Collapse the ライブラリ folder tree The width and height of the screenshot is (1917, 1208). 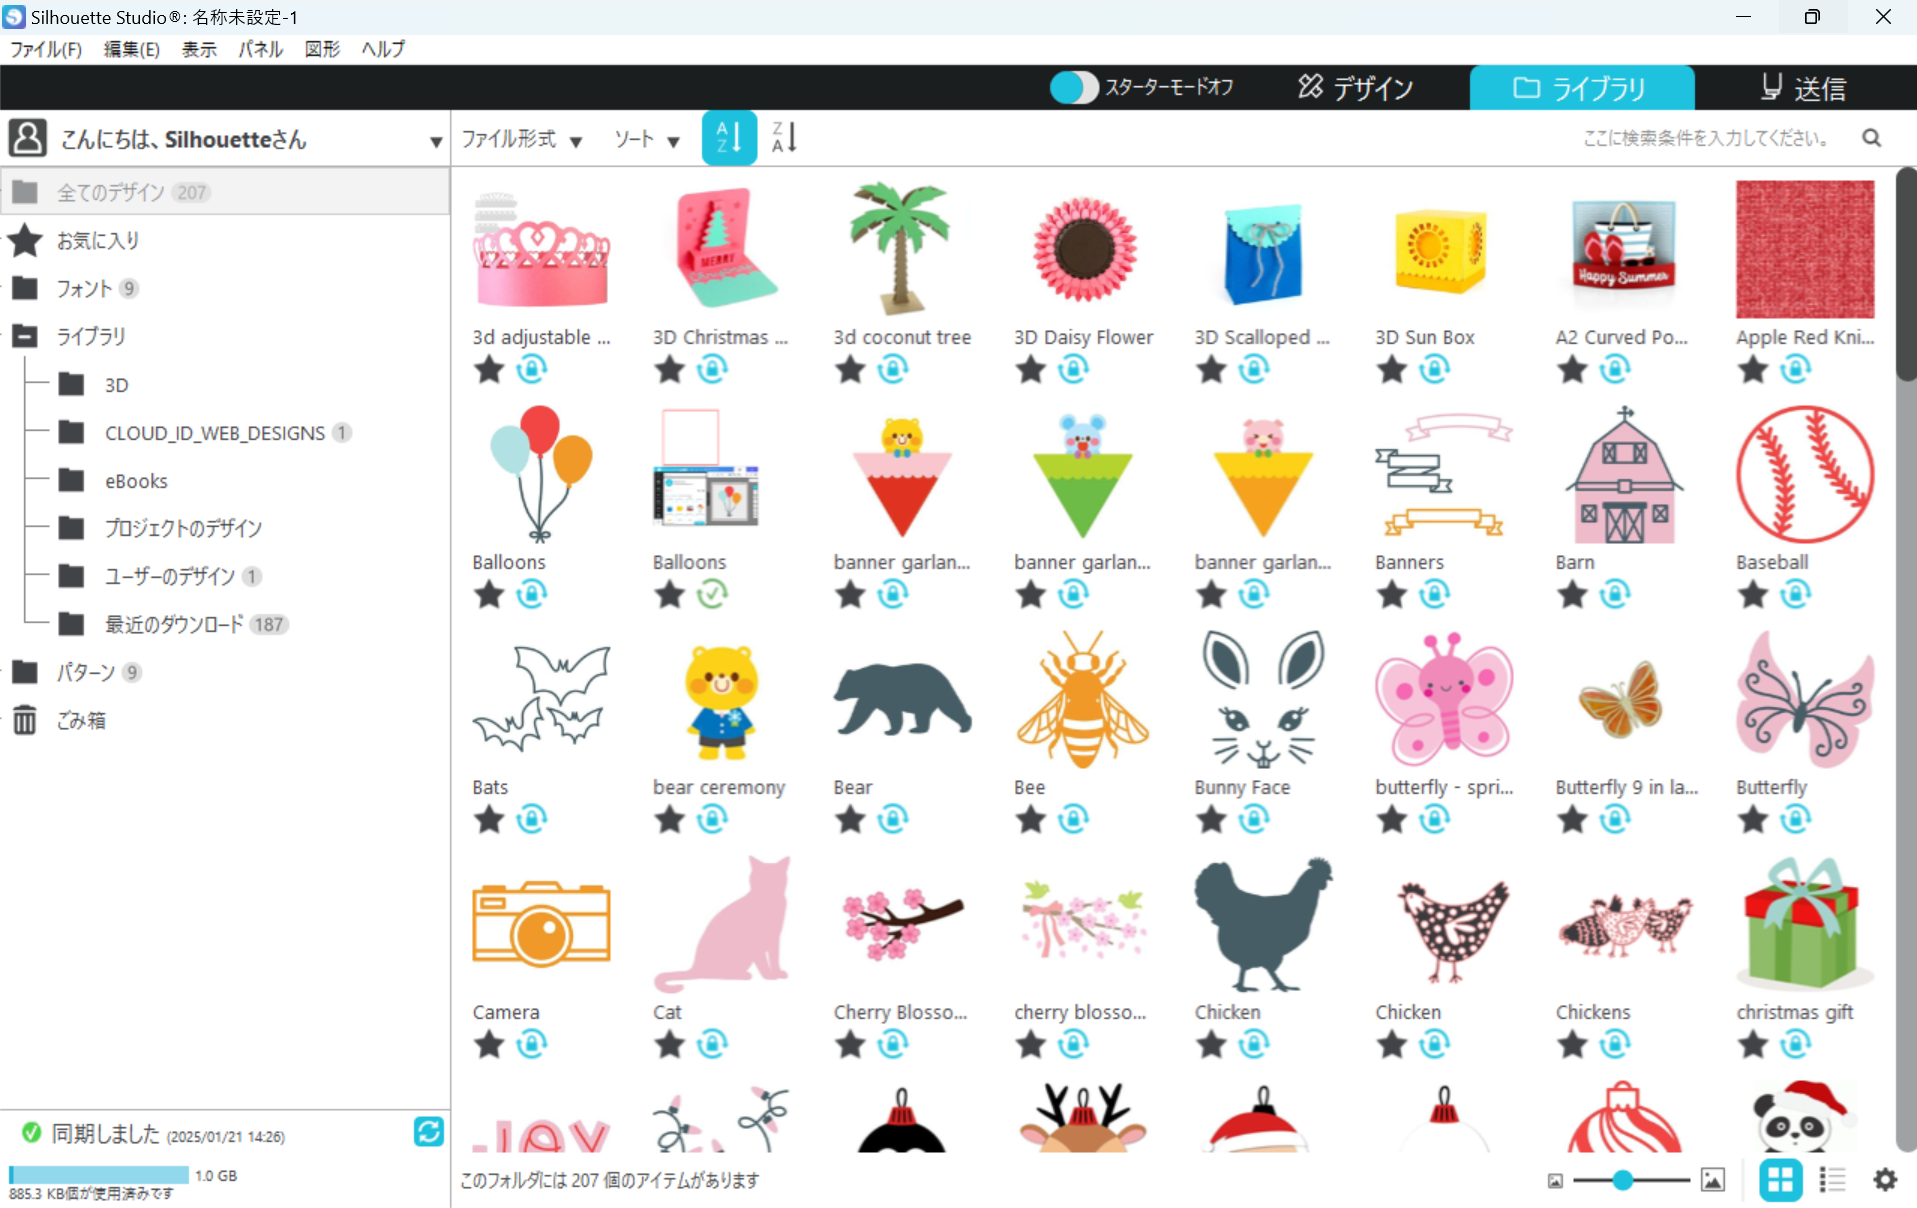[25, 337]
